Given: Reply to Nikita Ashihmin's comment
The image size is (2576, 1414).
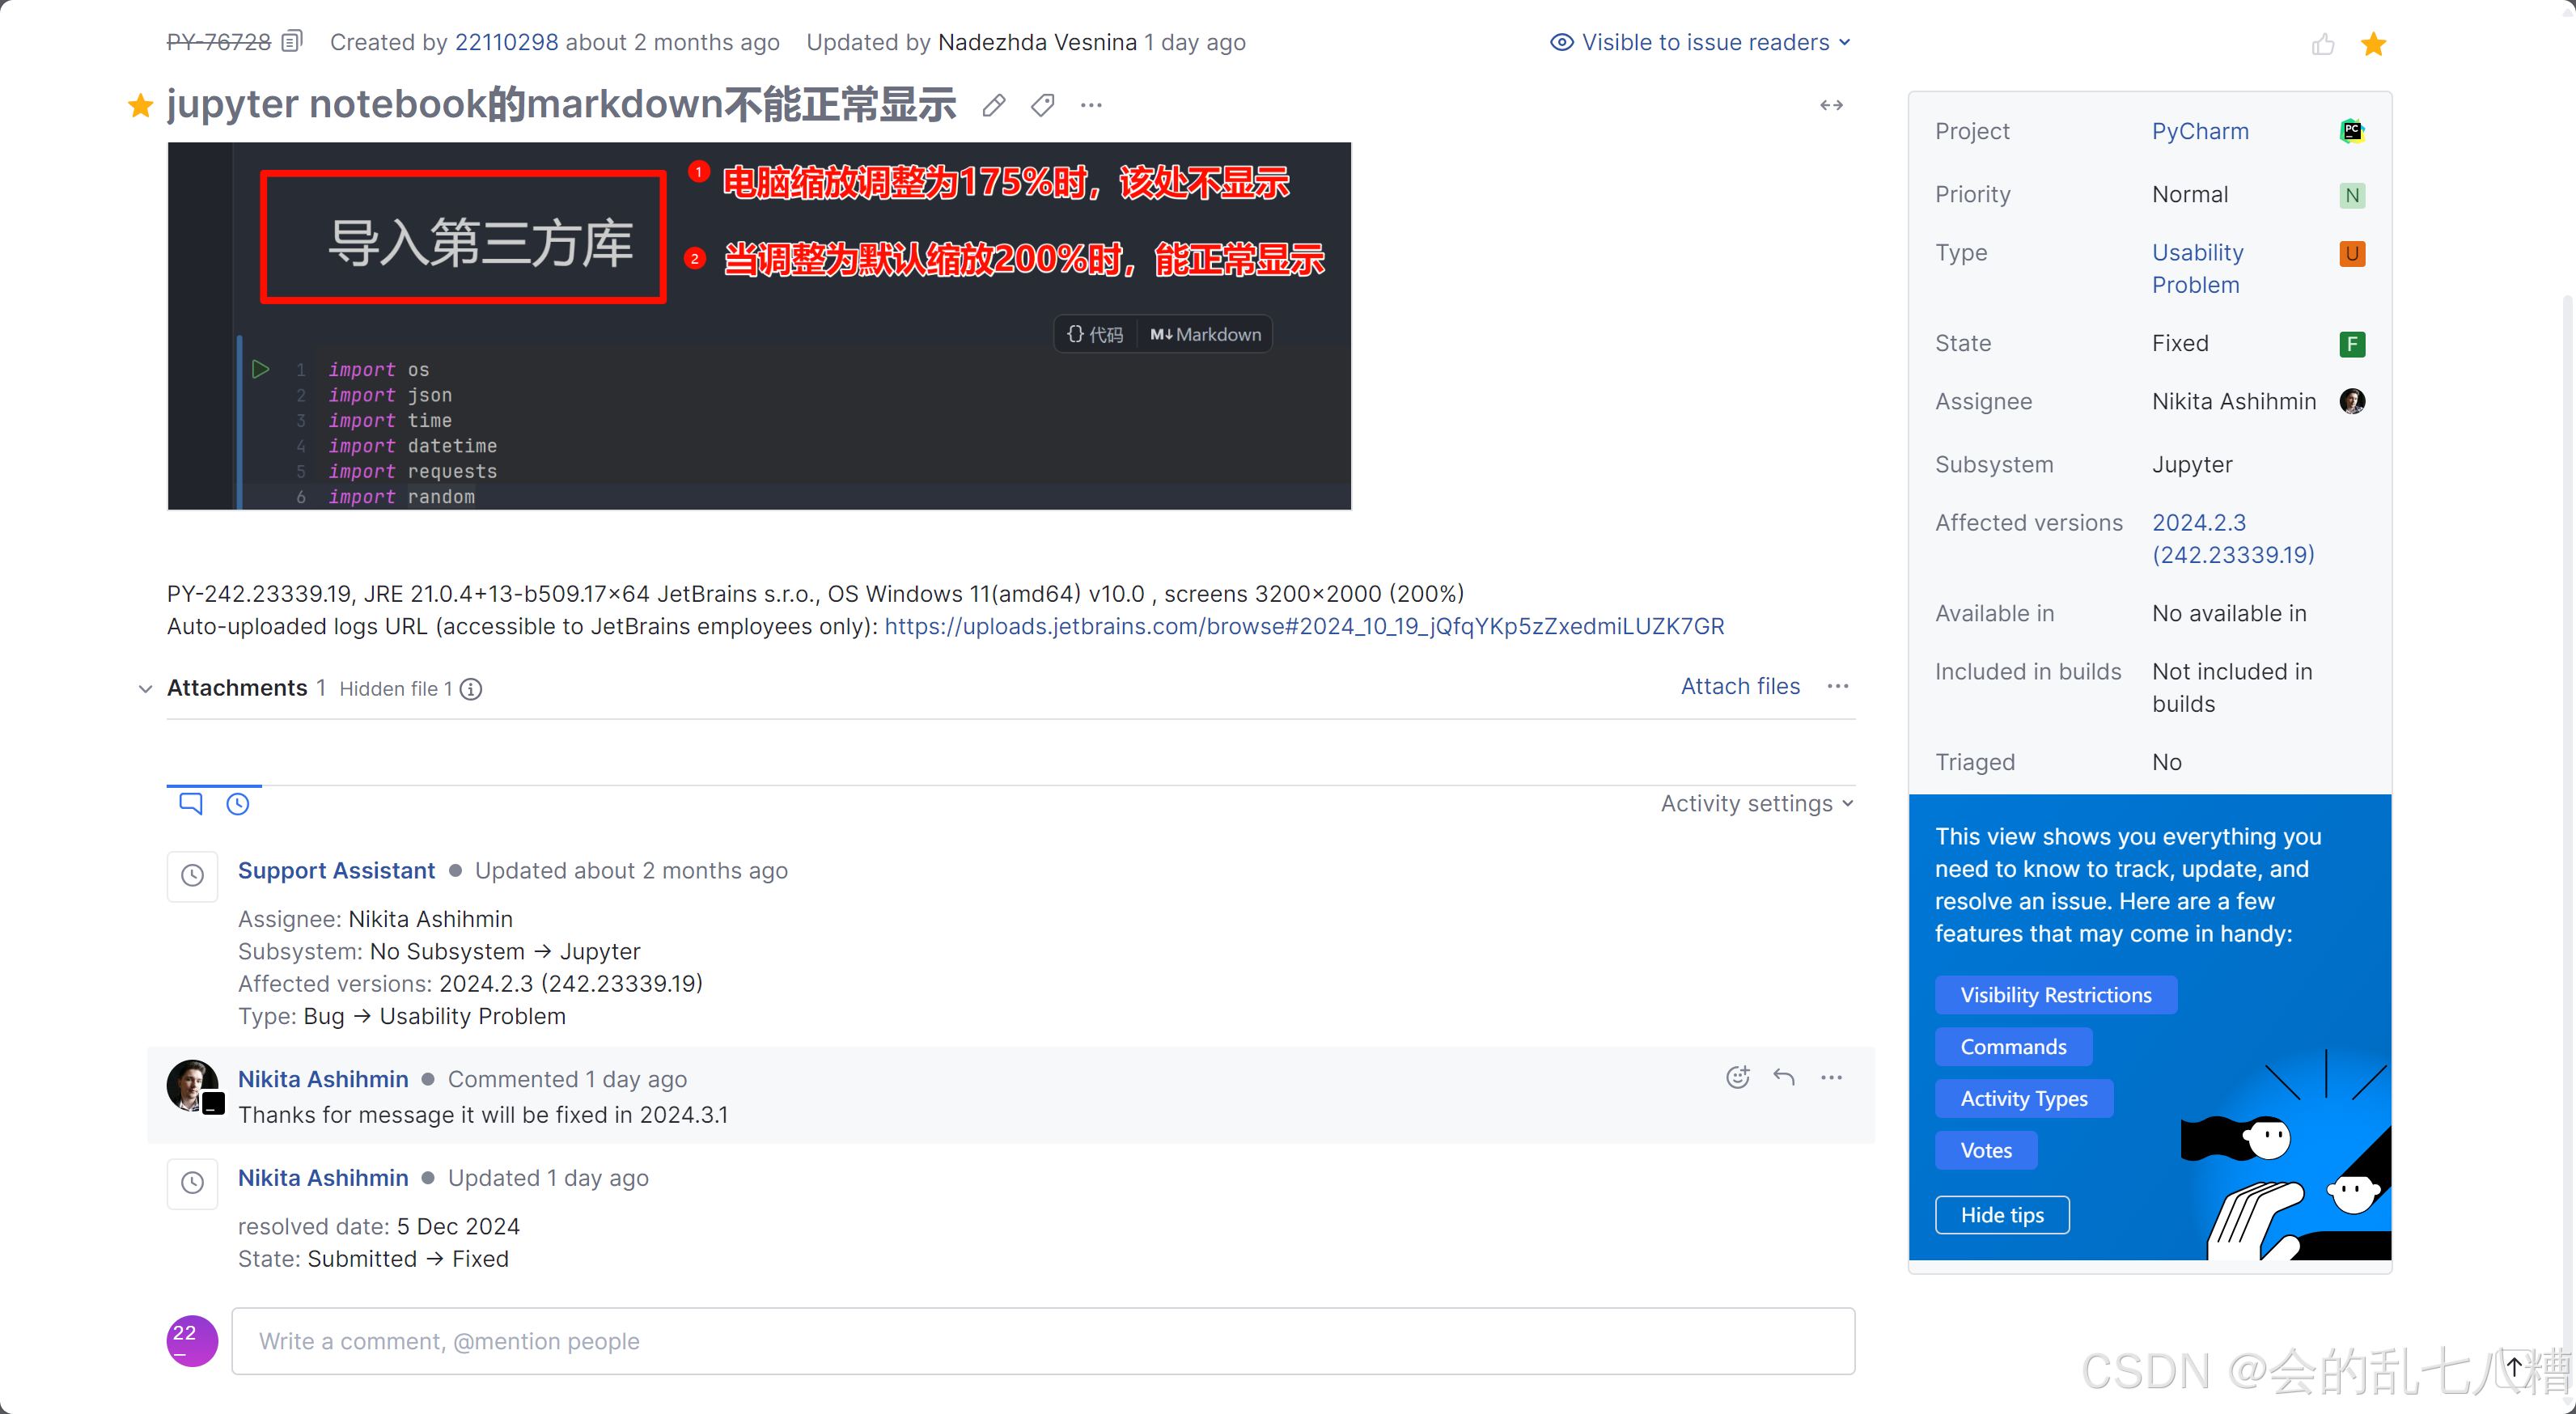Looking at the screenshot, I should click(1784, 1077).
